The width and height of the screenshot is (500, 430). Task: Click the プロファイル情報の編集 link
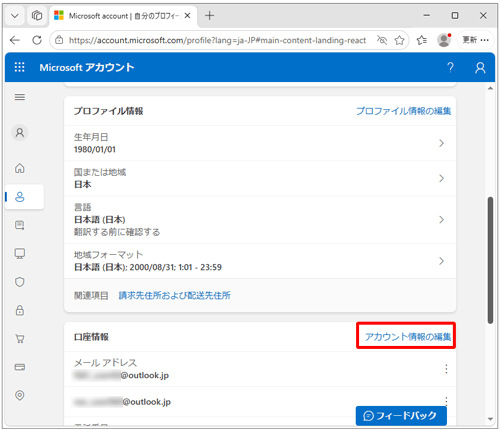click(x=403, y=111)
